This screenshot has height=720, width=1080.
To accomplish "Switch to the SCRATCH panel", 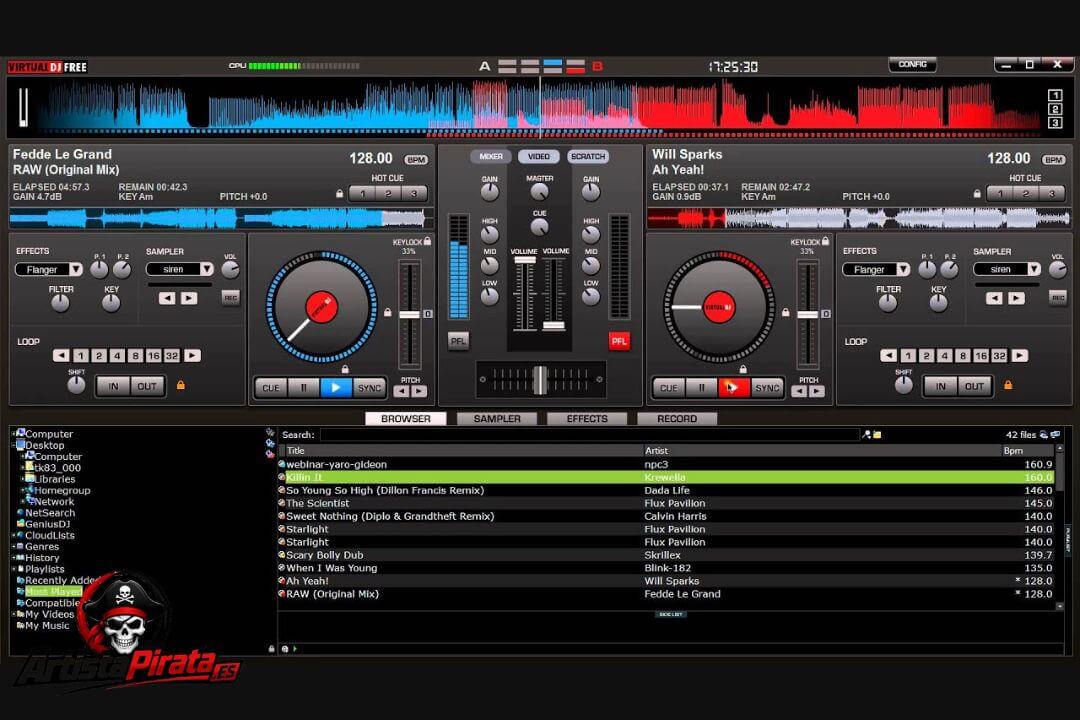I will pyautogui.click(x=588, y=156).
